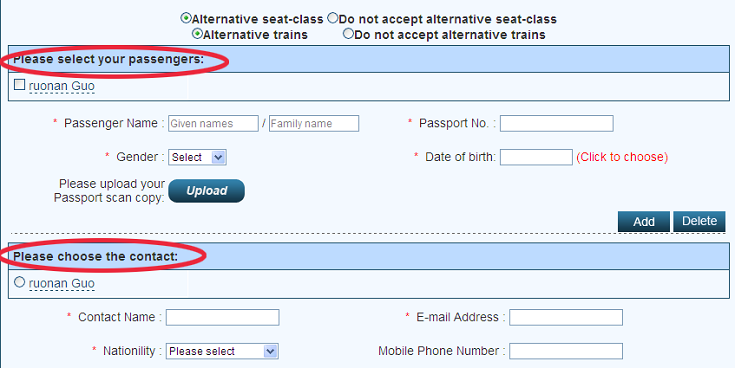This screenshot has width=735, height=368.
Task: Focus the Given names input field
Action: 213,123
